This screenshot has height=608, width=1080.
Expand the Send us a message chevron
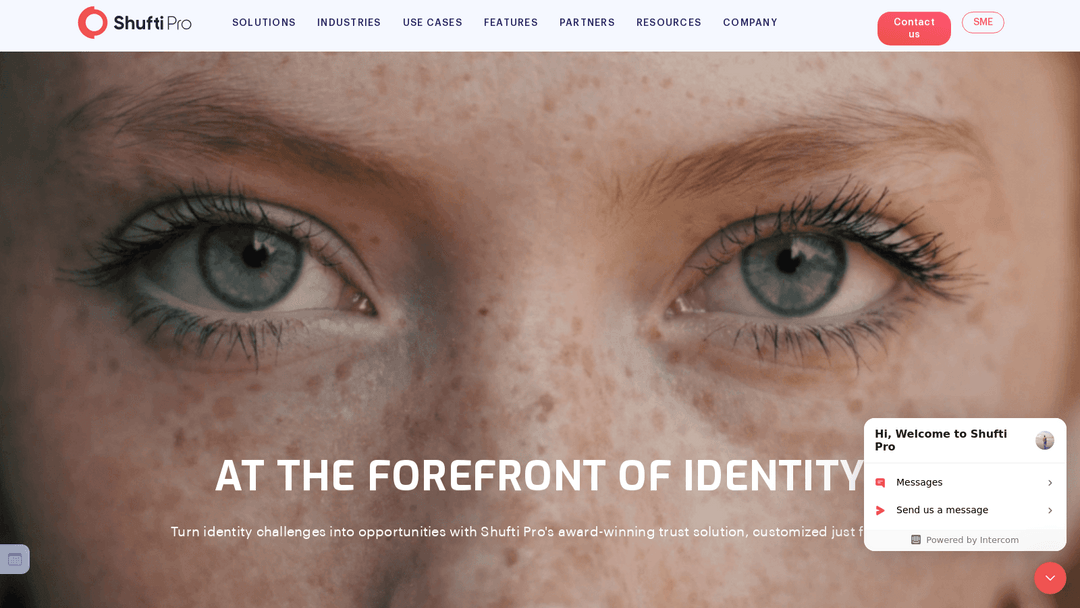(1050, 510)
